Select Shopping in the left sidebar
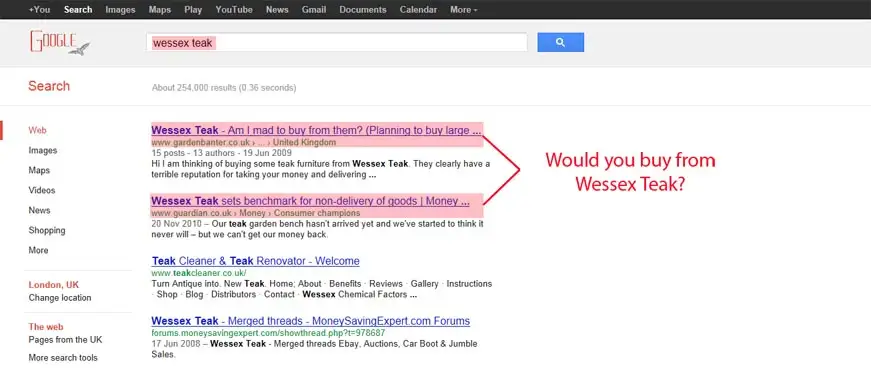 pos(47,231)
